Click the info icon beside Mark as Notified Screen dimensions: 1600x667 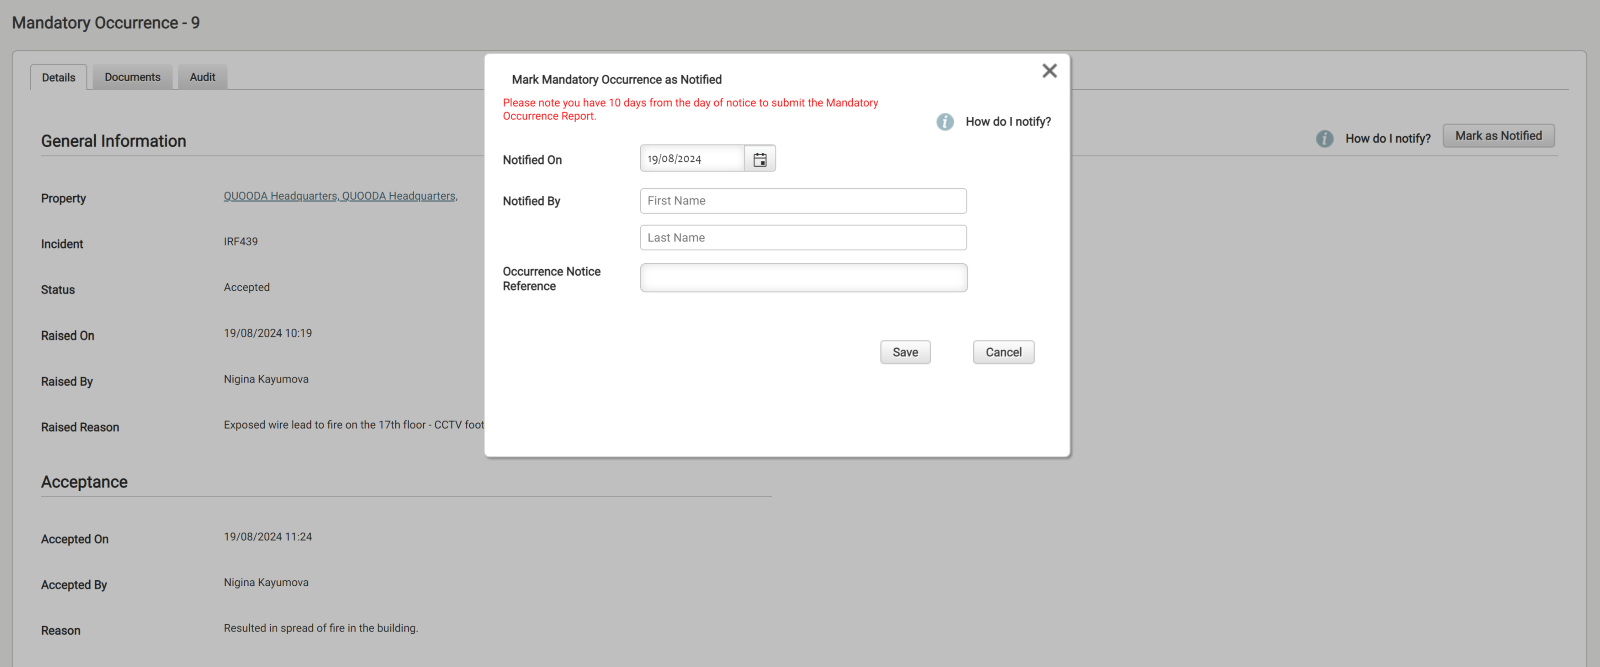(x=1325, y=139)
